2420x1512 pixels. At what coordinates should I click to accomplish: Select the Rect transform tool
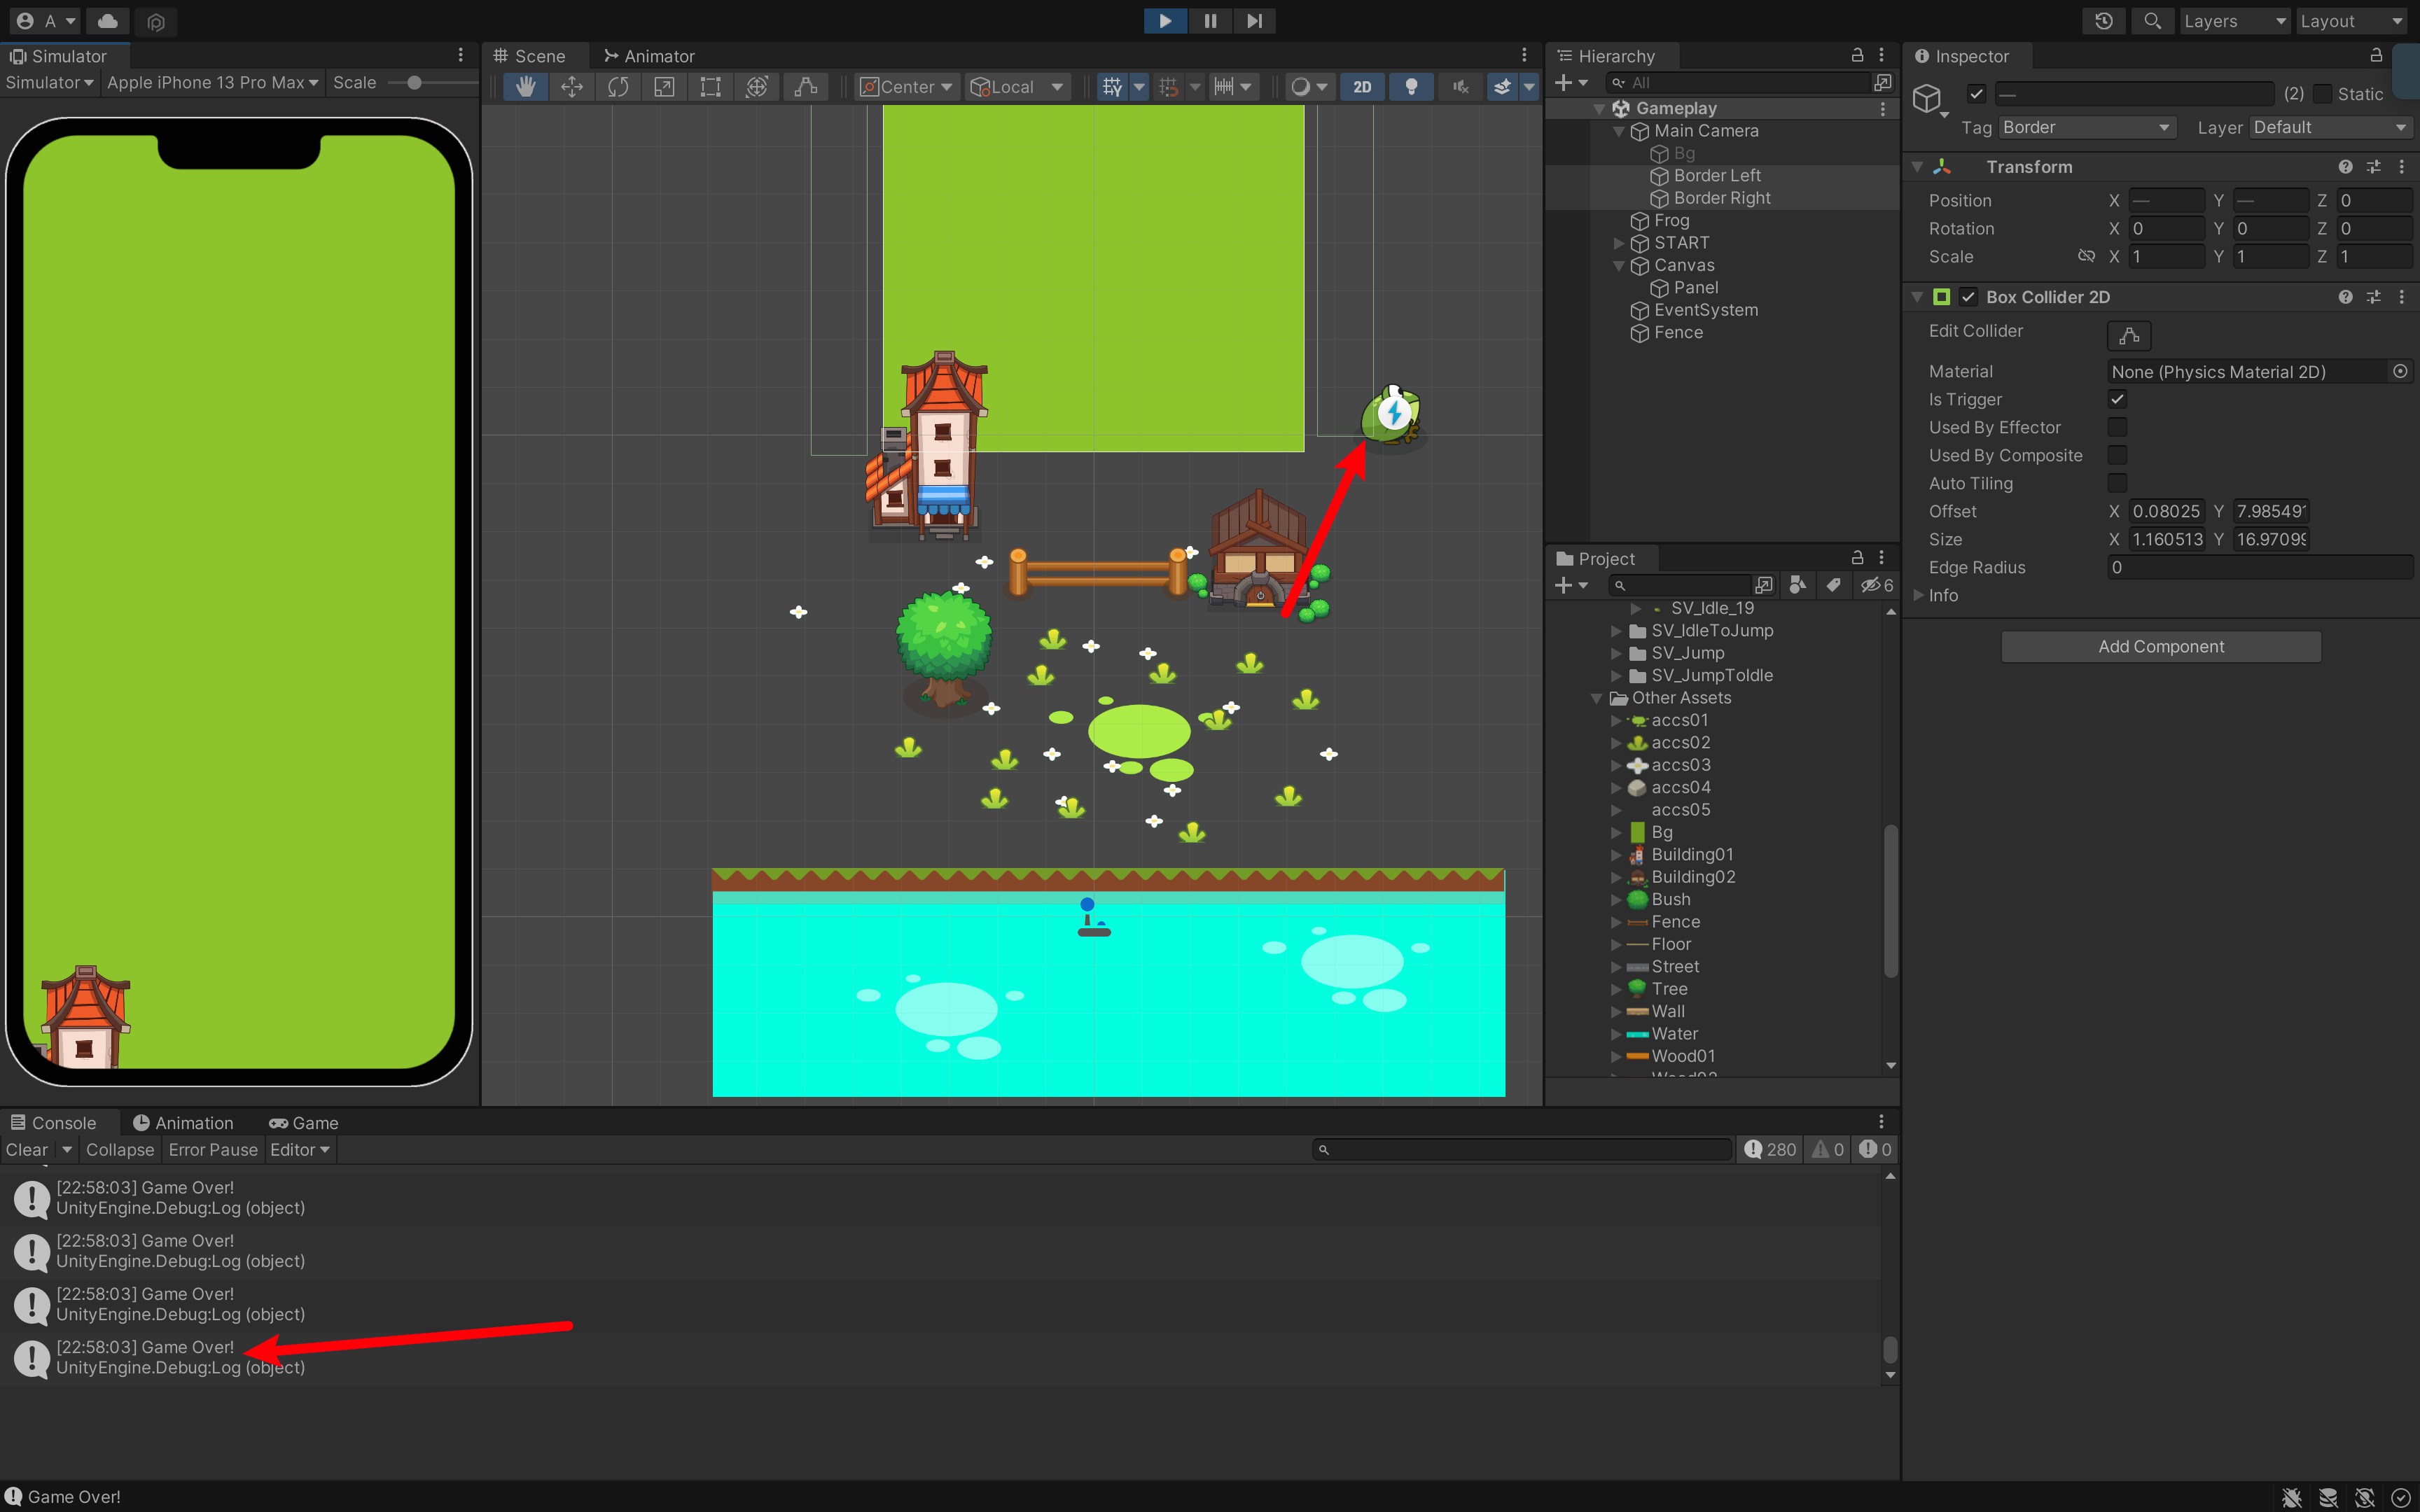pyautogui.click(x=710, y=87)
